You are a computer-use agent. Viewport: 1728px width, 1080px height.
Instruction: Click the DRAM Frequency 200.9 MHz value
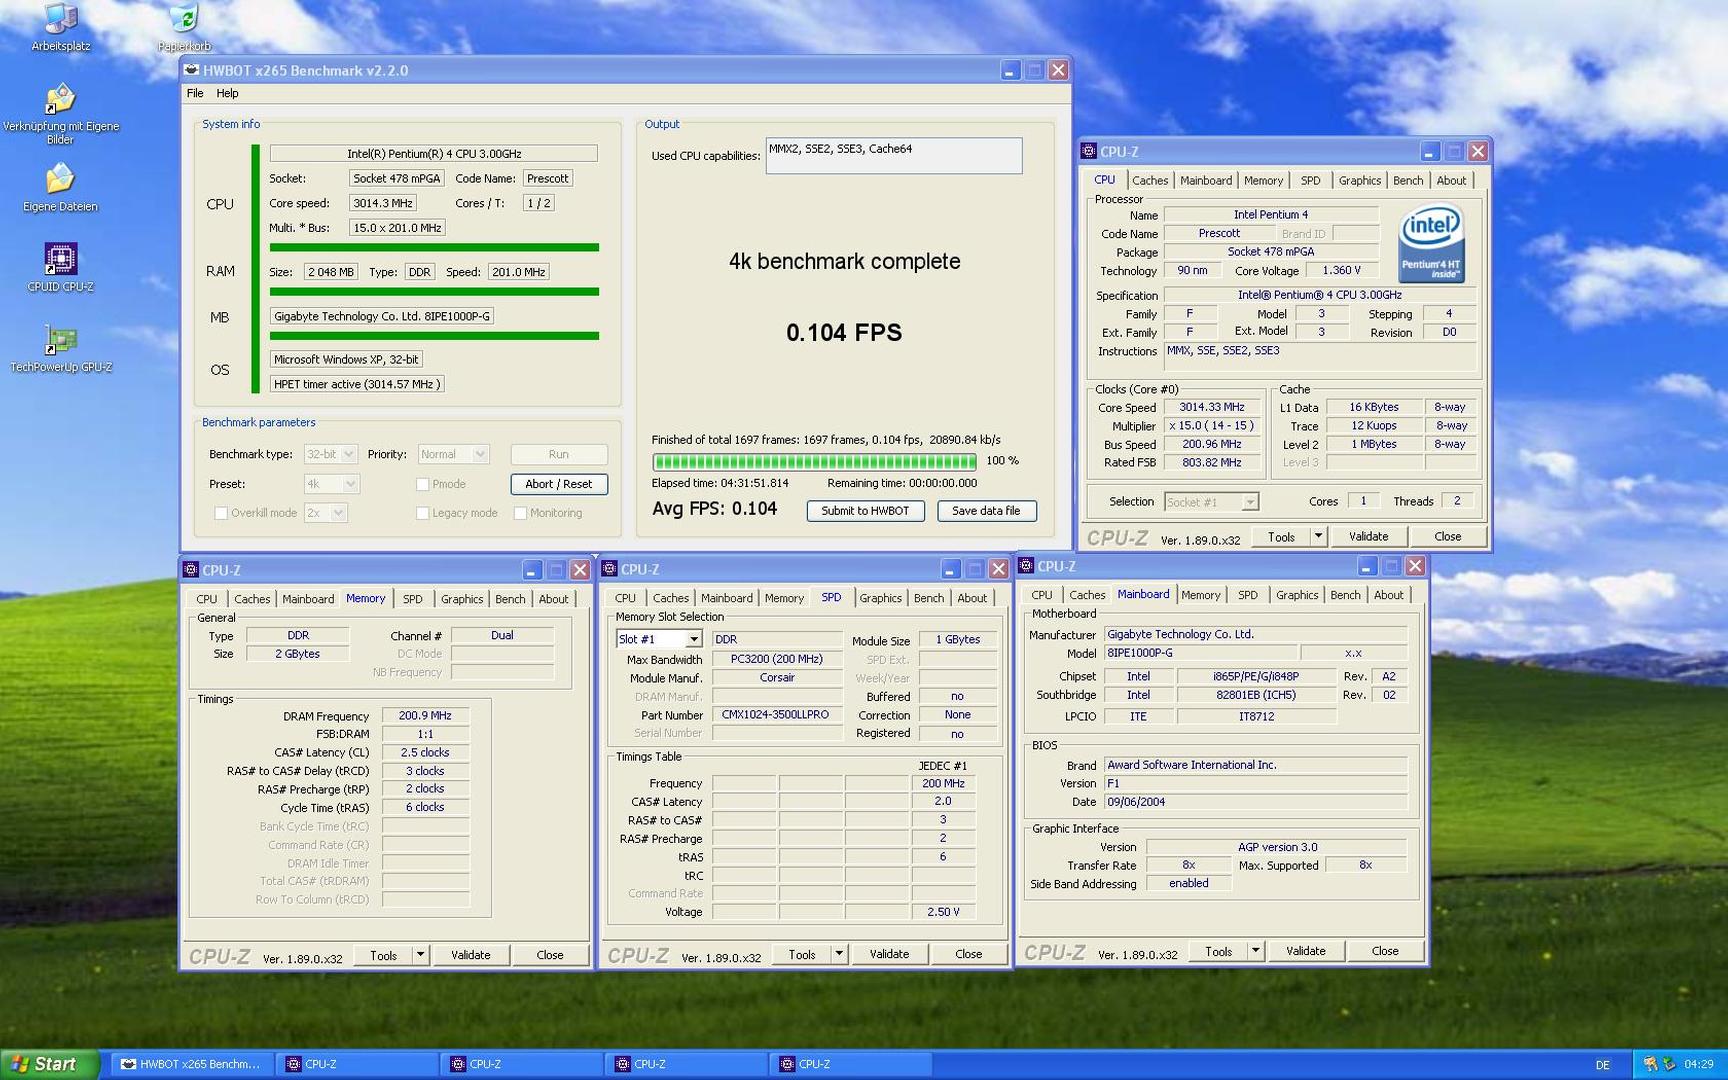[x=425, y=716]
